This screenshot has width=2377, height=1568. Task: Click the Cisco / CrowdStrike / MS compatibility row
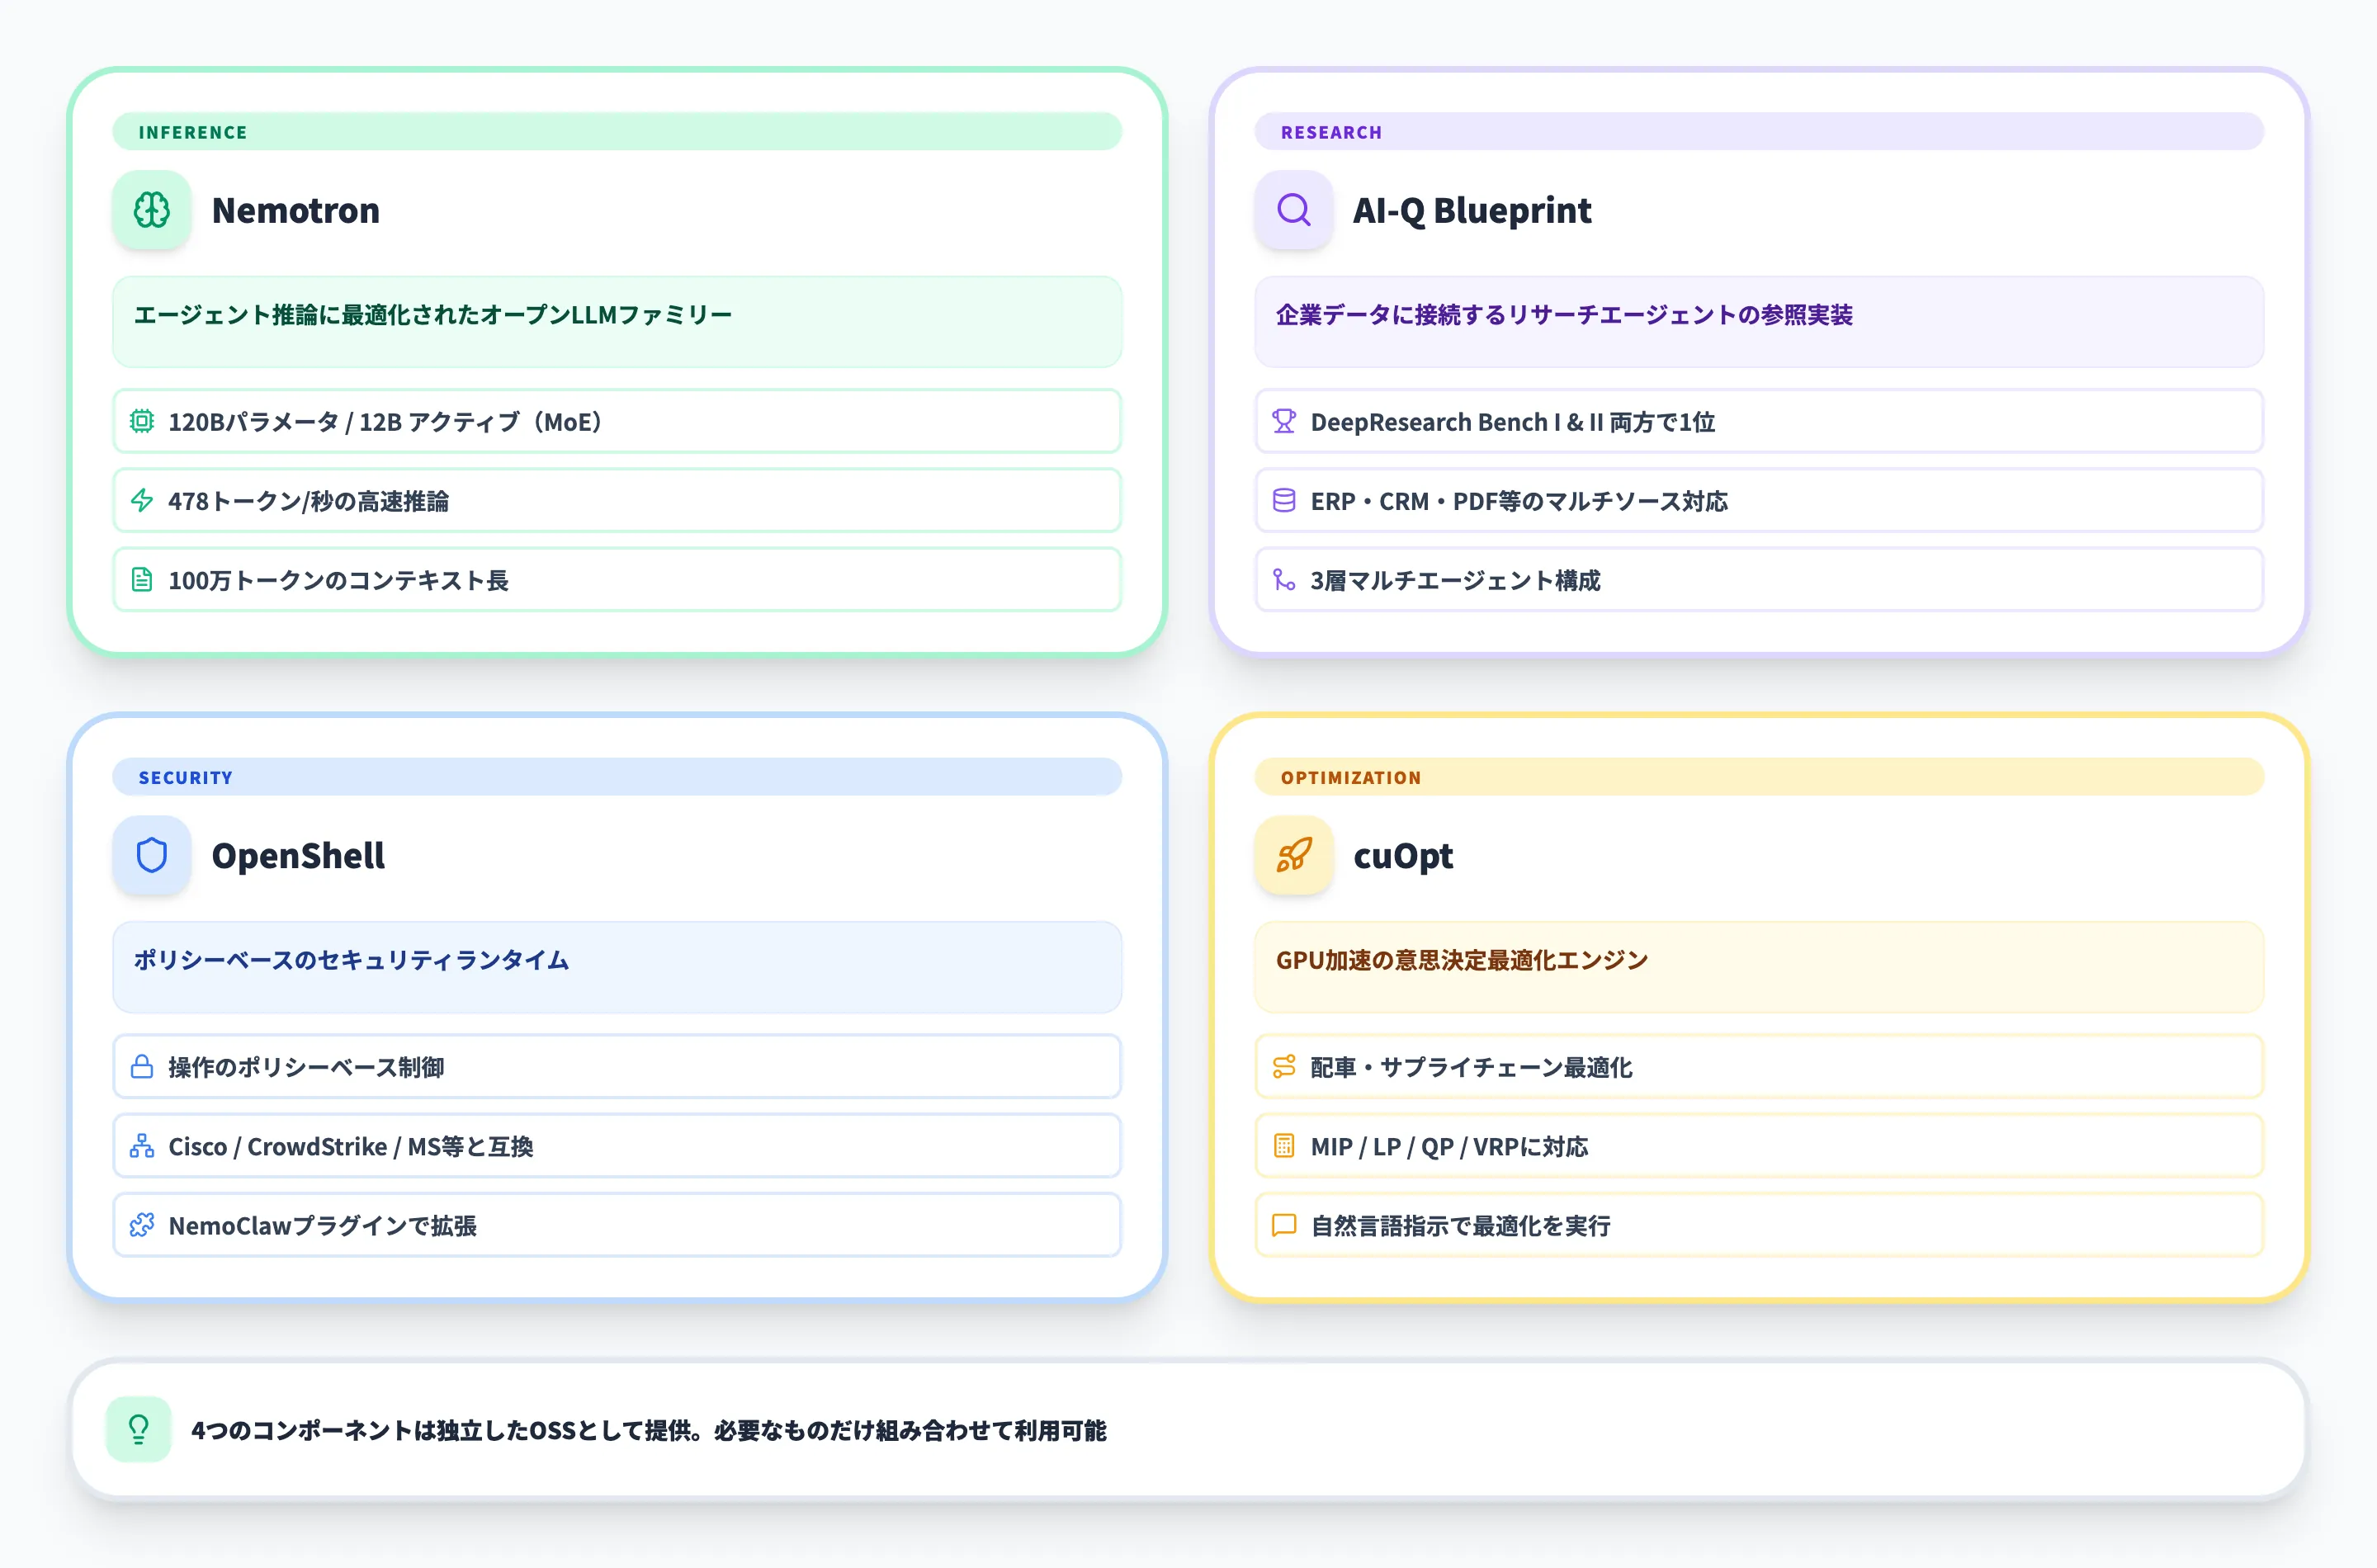coord(616,1146)
